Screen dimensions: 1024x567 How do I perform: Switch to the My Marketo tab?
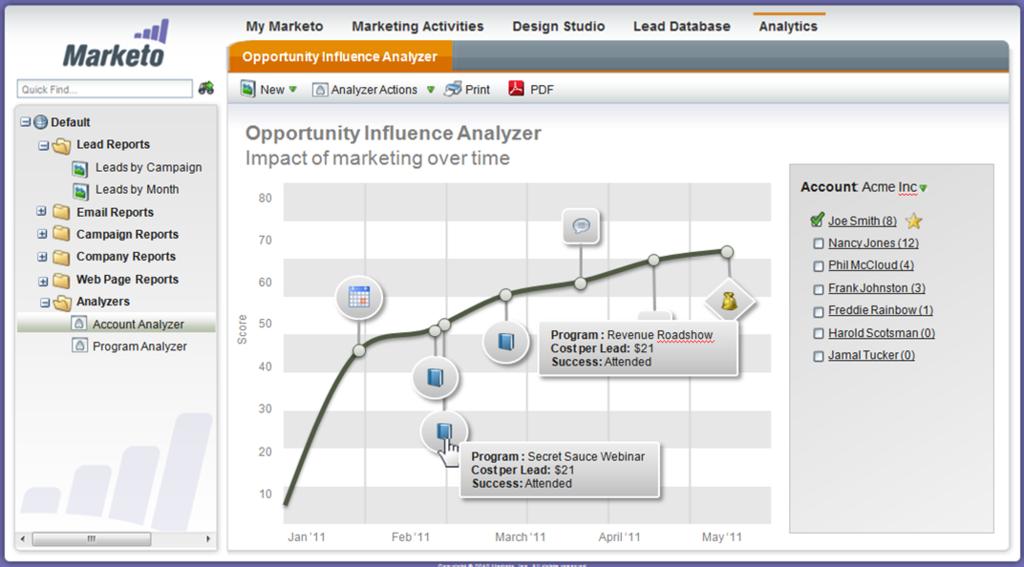[284, 27]
